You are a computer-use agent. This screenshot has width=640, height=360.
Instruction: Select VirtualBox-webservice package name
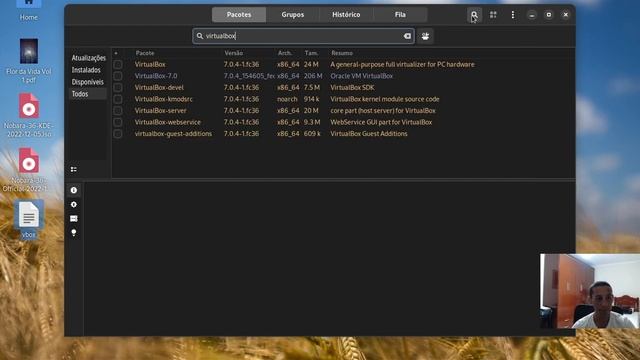(x=168, y=122)
